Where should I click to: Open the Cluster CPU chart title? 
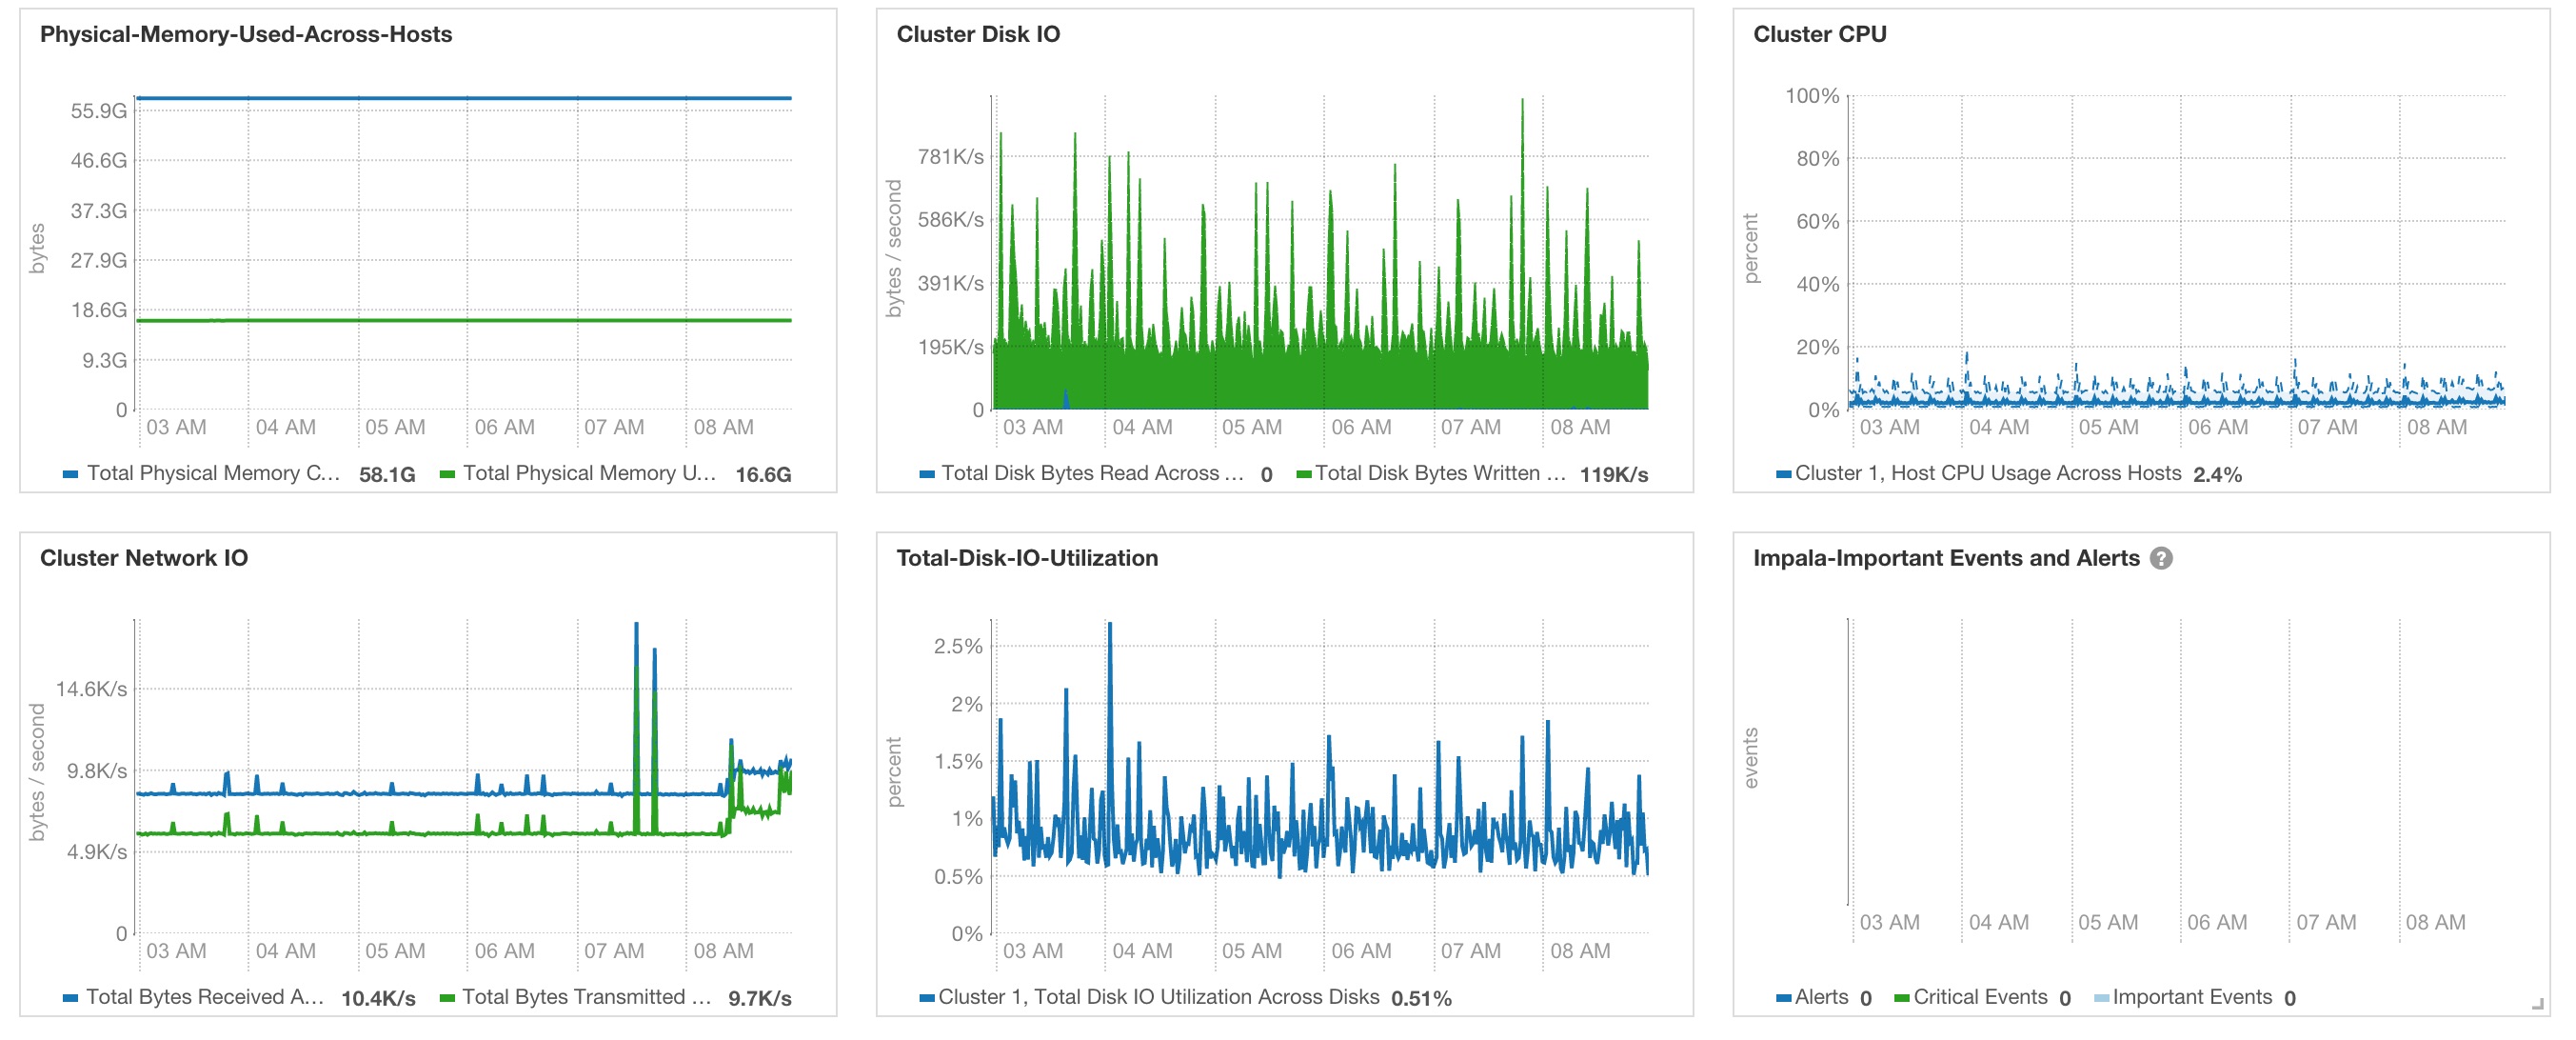pyautogui.click(x=1819, y=34)
